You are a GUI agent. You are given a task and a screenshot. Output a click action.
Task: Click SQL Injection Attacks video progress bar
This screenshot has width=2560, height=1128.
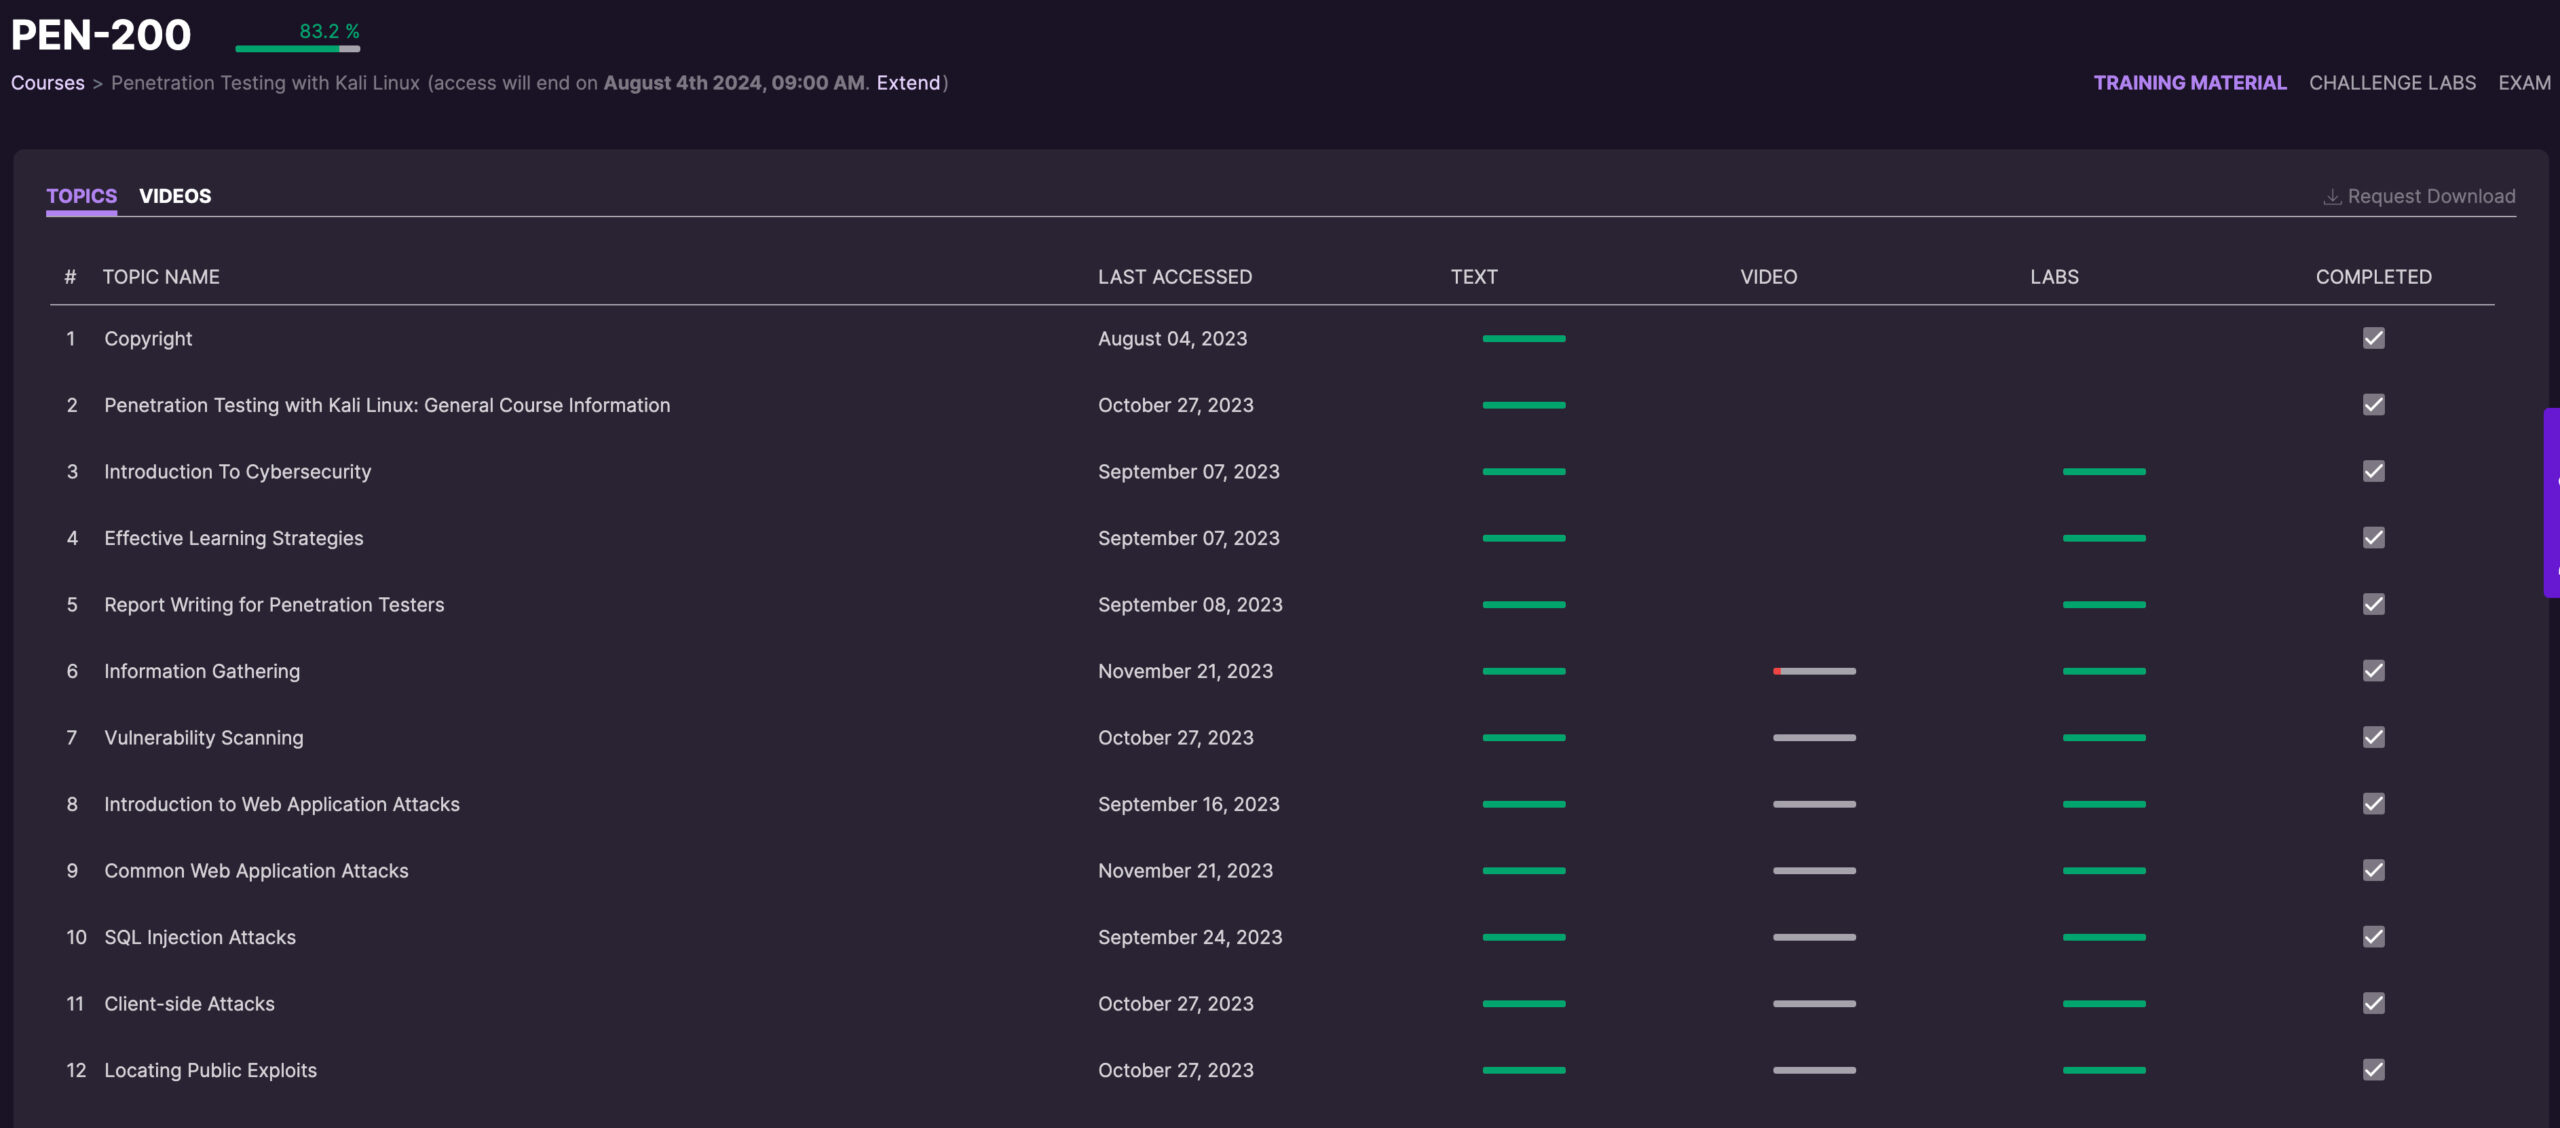point(1814,937)
